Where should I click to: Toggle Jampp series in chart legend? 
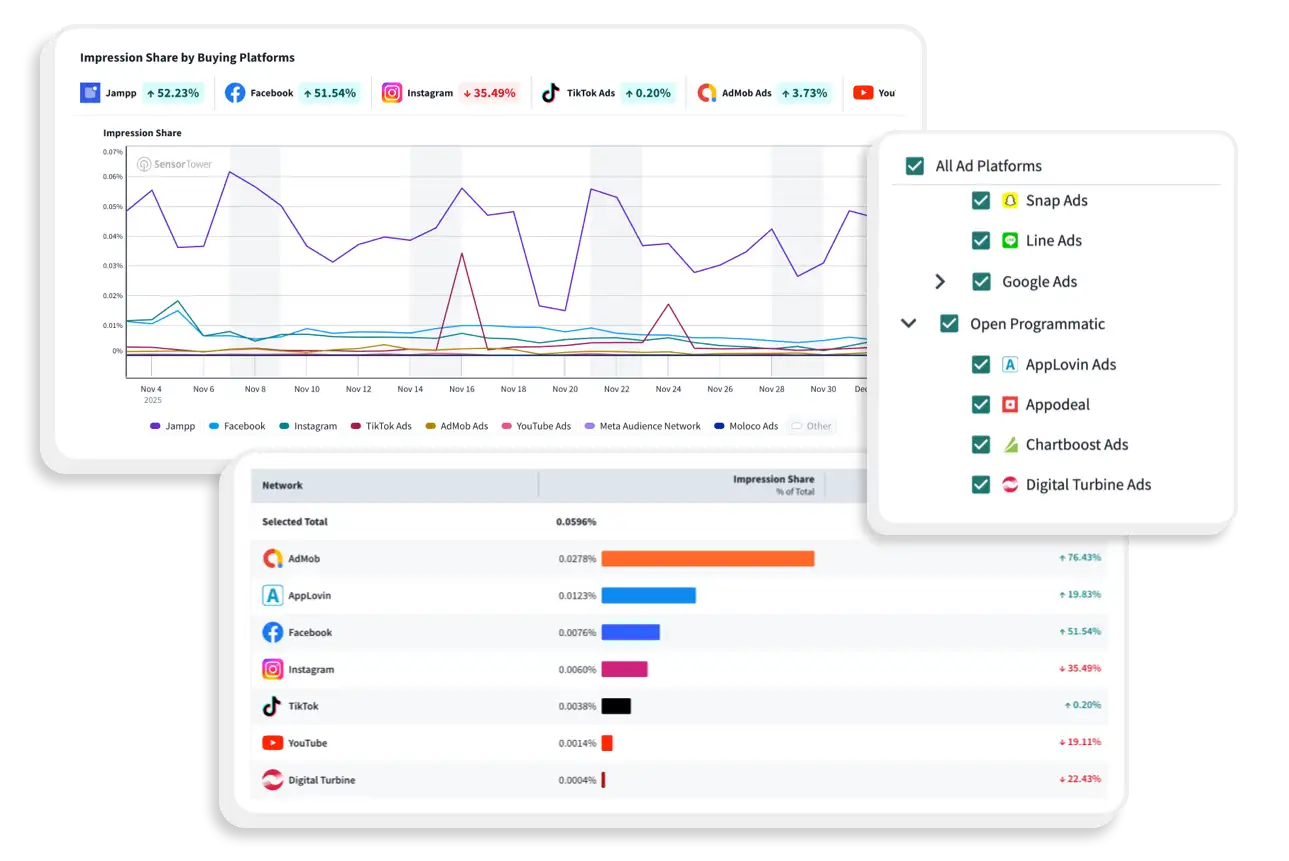click(x=173, y=426)
